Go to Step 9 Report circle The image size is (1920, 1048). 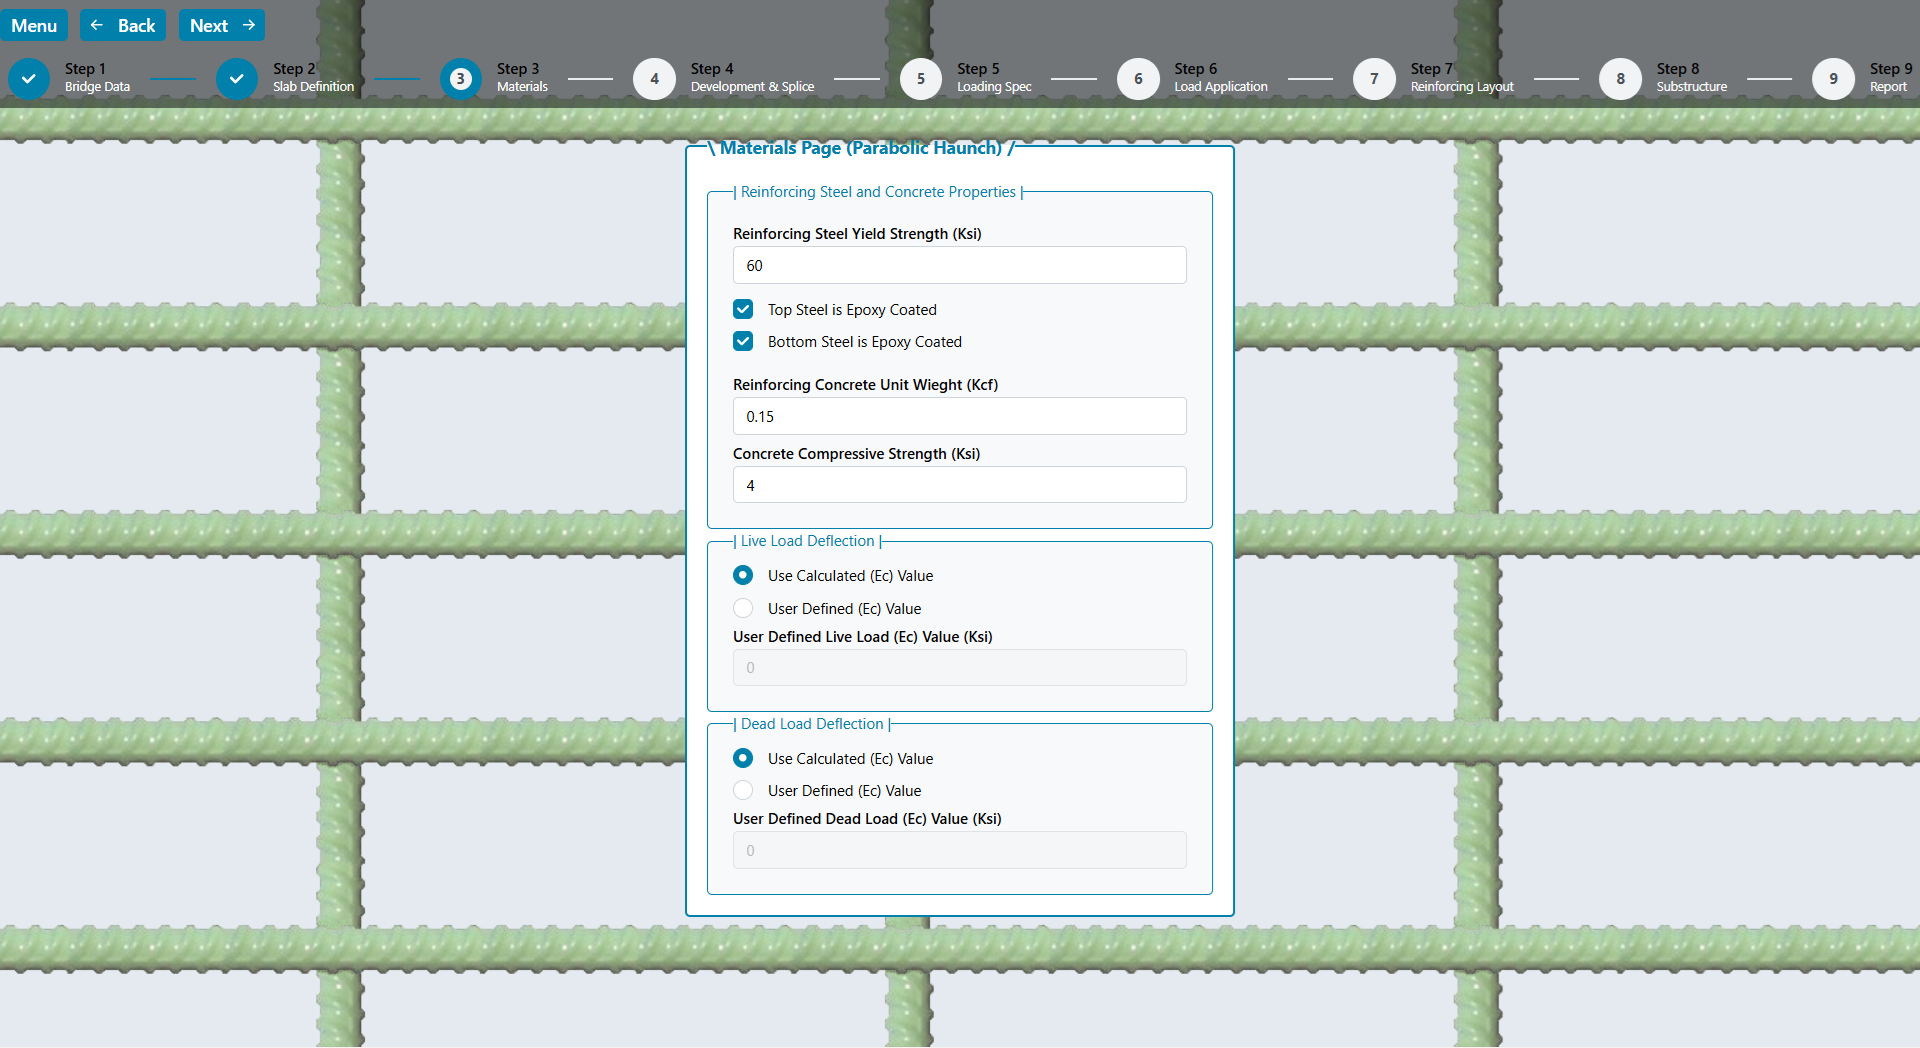click(x=1833, y=79)
